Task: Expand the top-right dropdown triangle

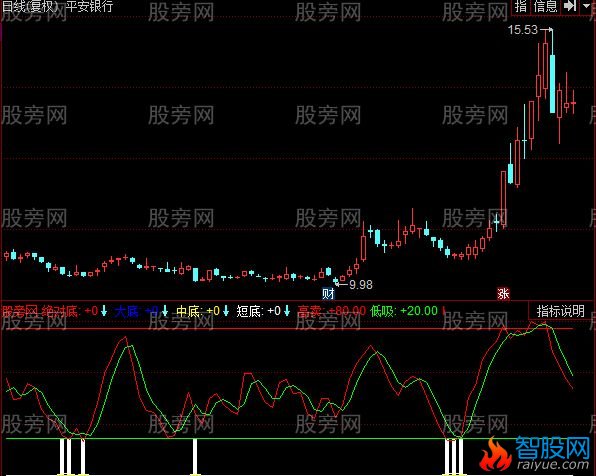Action: point(586,6)
